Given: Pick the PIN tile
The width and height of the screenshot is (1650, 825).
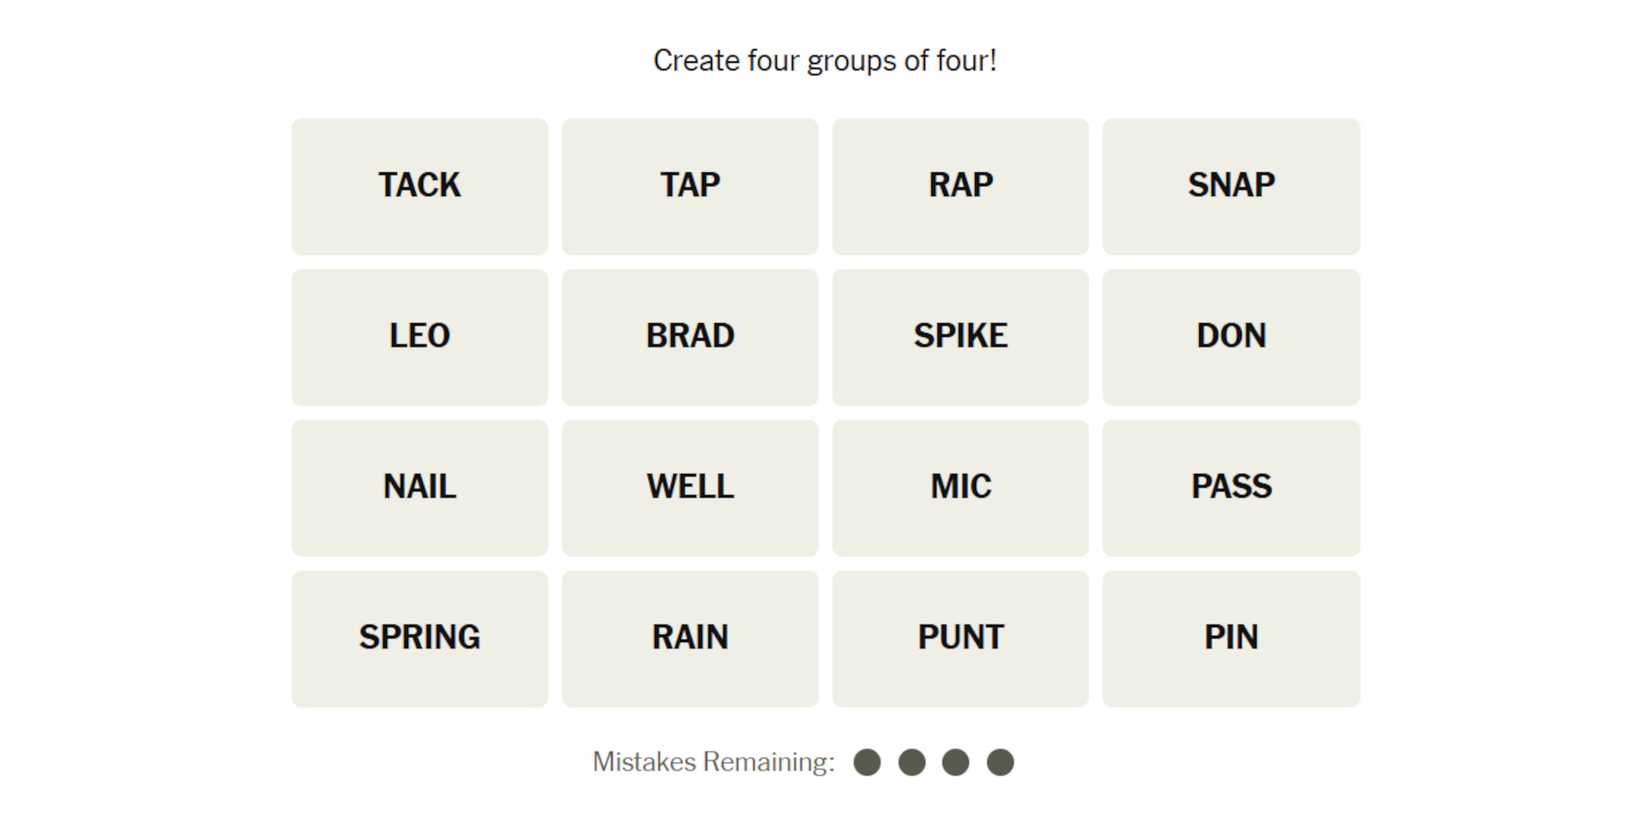Looking at the screenshot, I should point(1231,638).
